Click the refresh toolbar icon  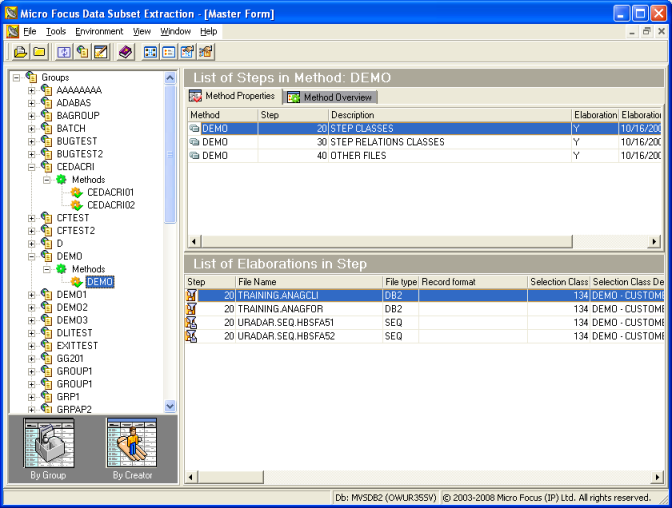pos(64,52)
